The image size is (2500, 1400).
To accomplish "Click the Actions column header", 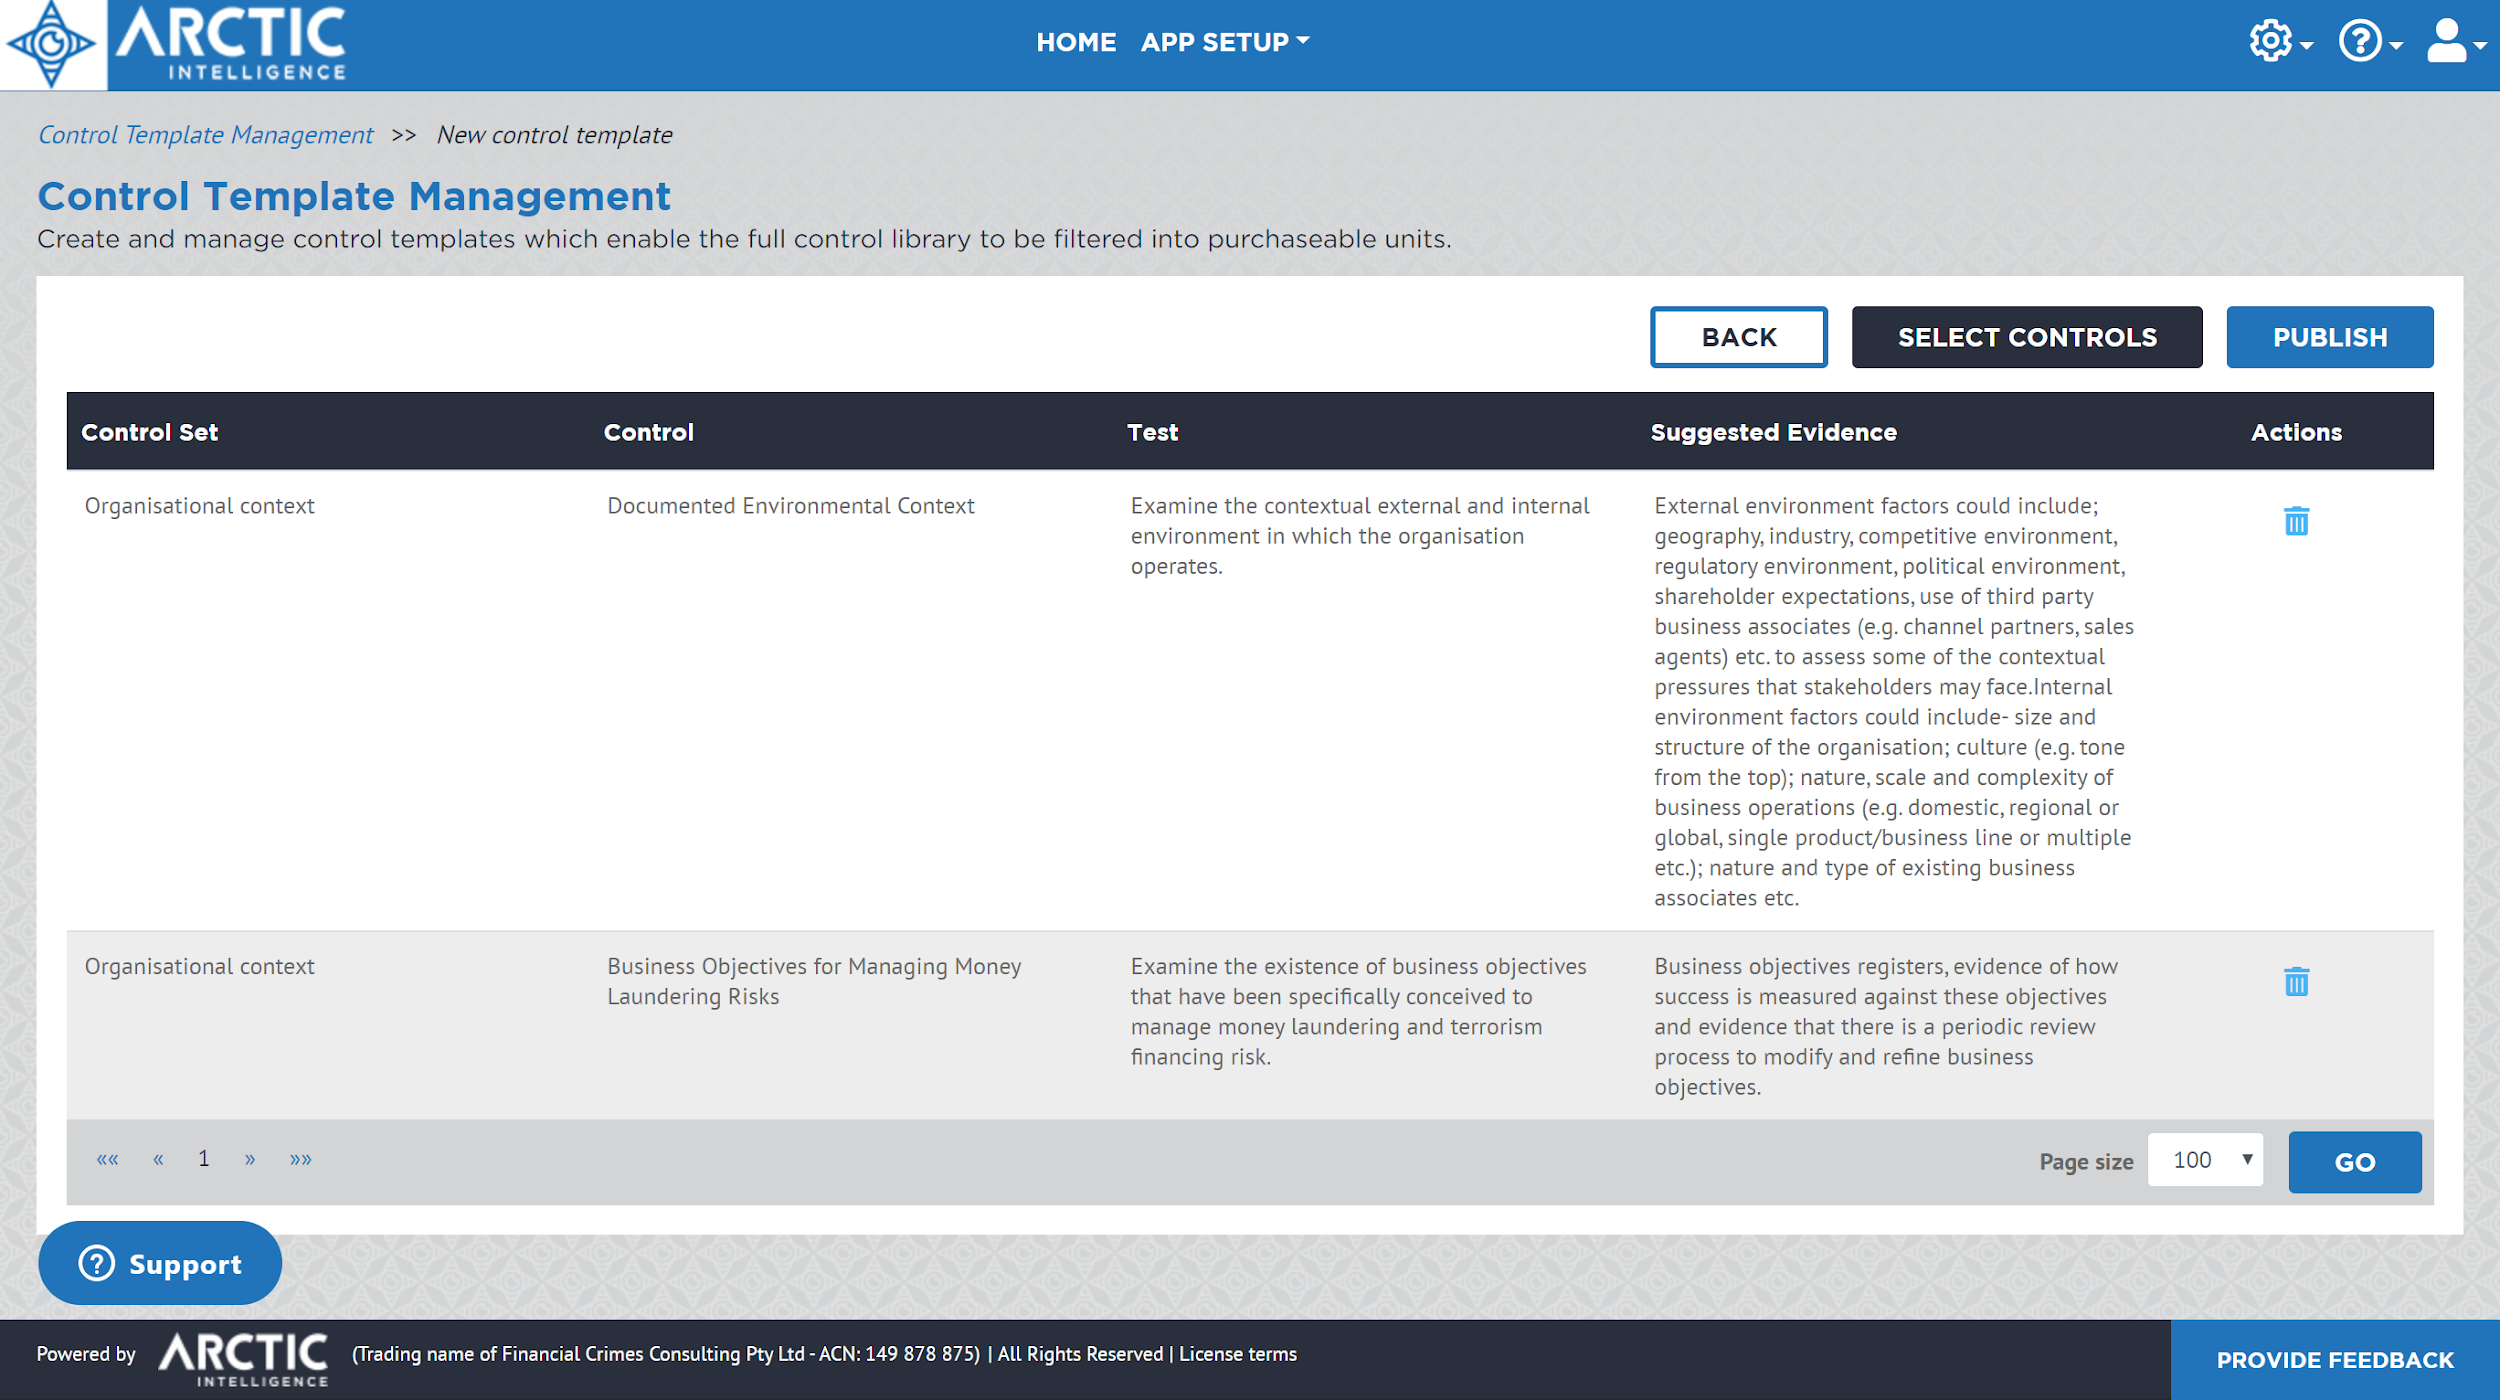I will tap(2296, 432).
